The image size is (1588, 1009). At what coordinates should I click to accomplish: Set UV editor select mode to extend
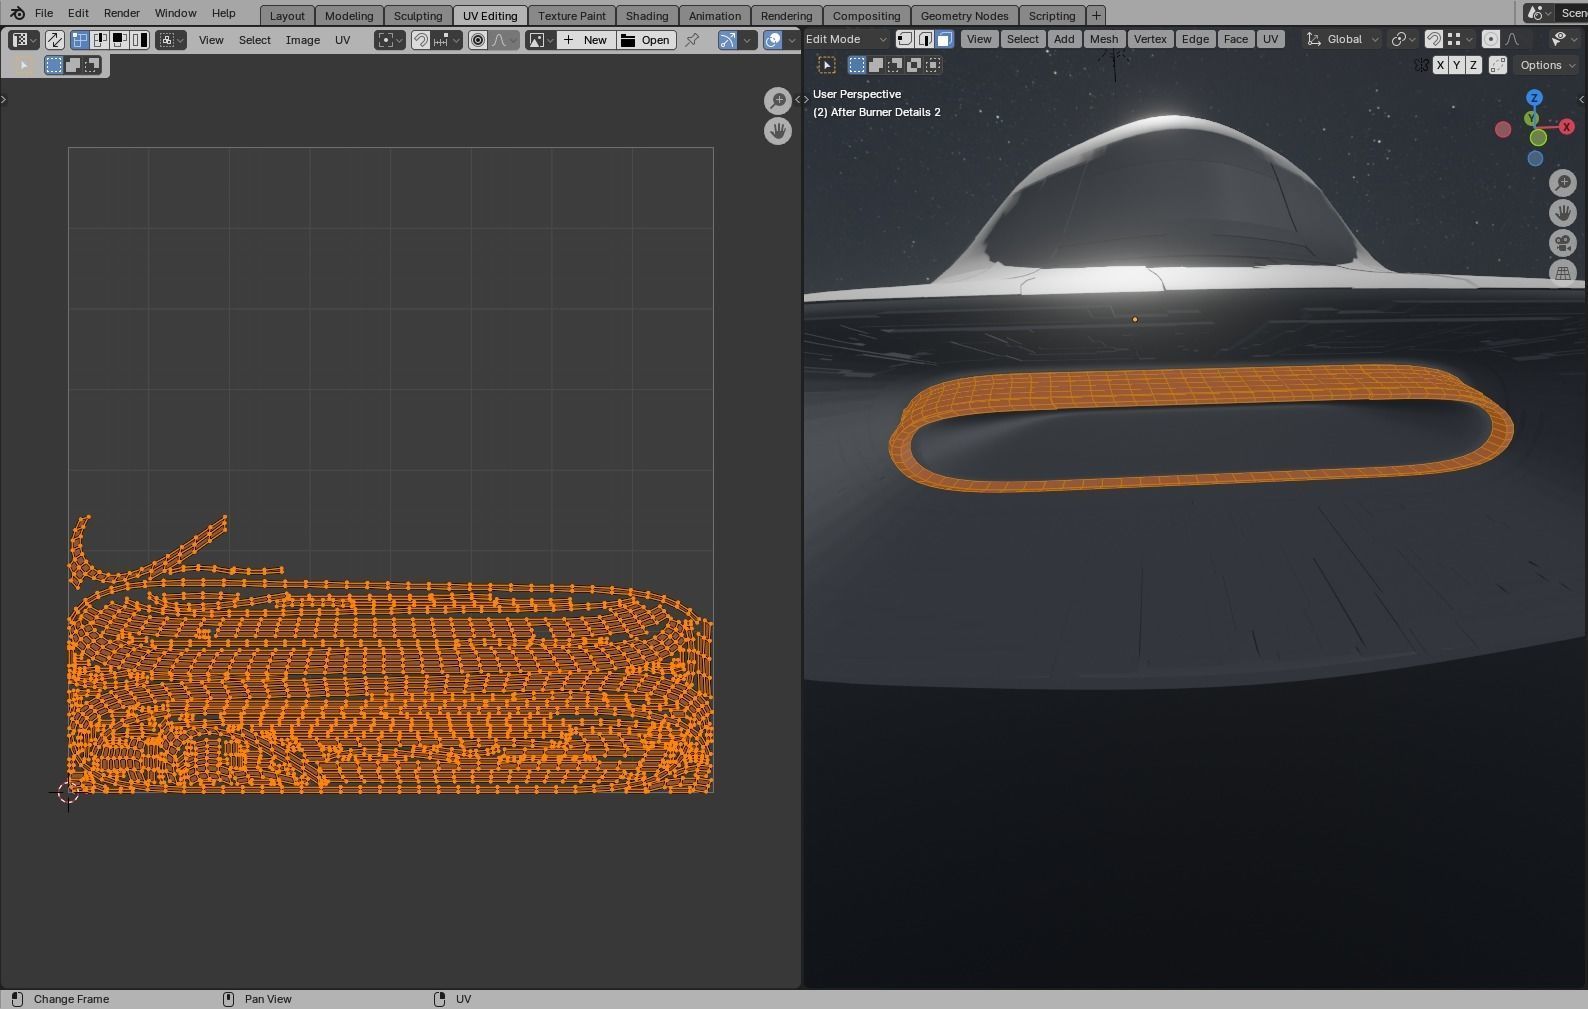coord(73,65)
